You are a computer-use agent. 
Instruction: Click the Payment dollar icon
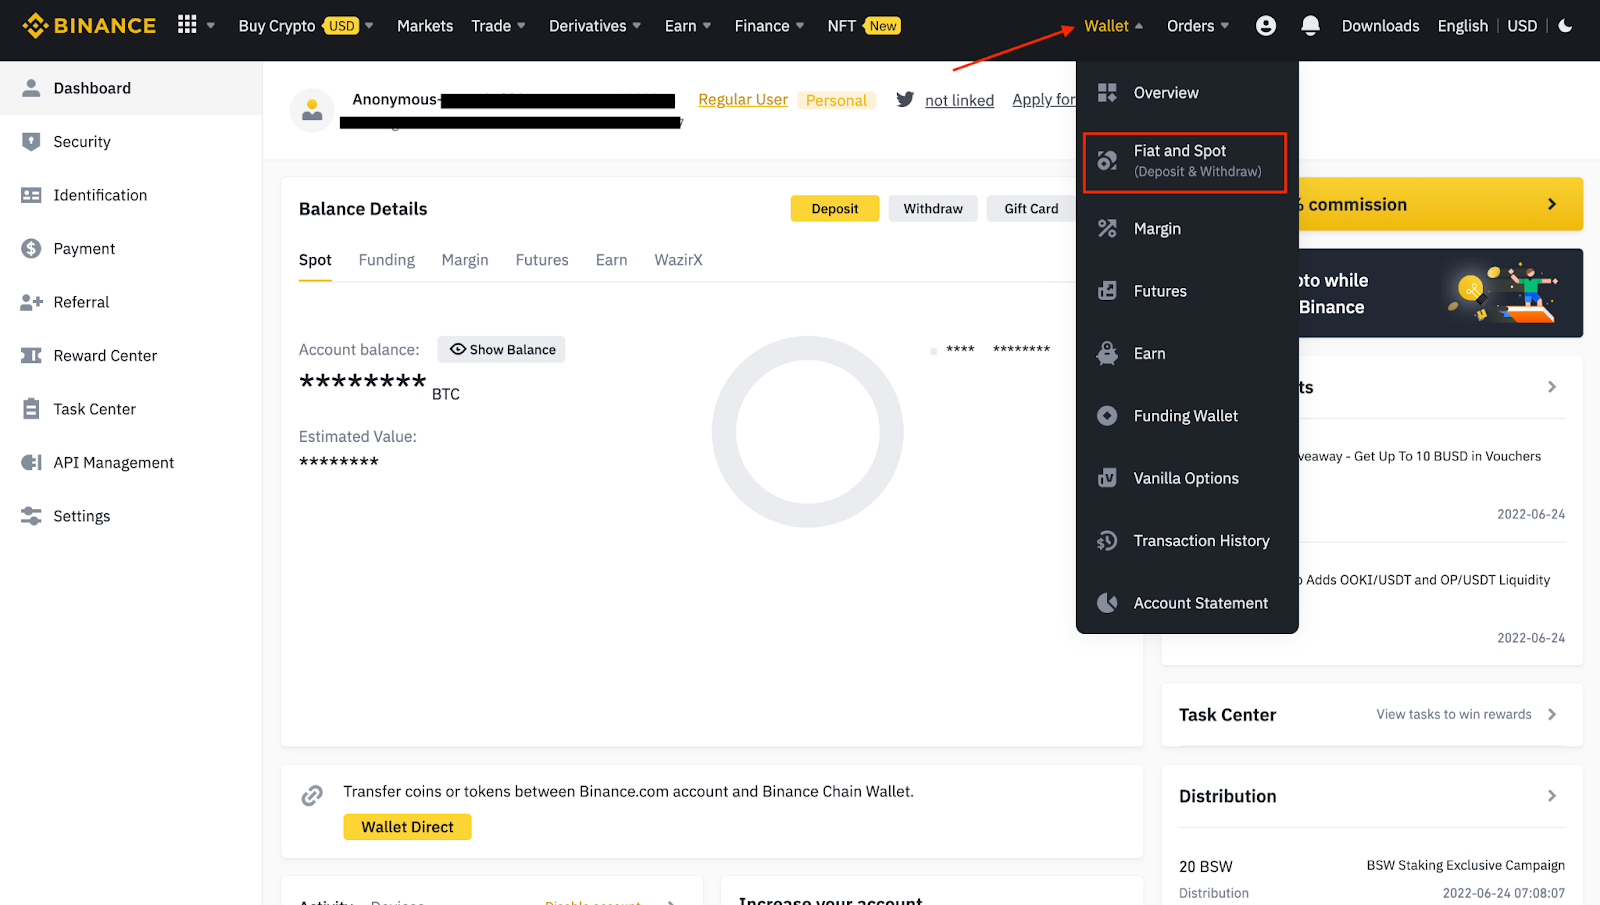(x=31, y=249)
